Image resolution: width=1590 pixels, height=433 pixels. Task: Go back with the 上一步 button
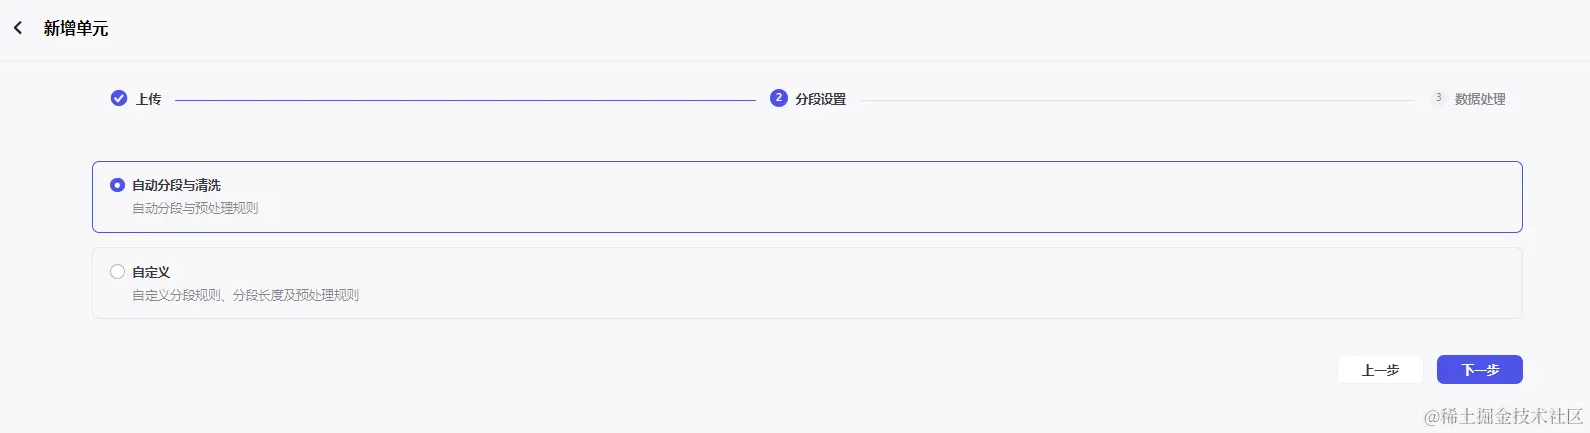click(x=1380, y=370)
